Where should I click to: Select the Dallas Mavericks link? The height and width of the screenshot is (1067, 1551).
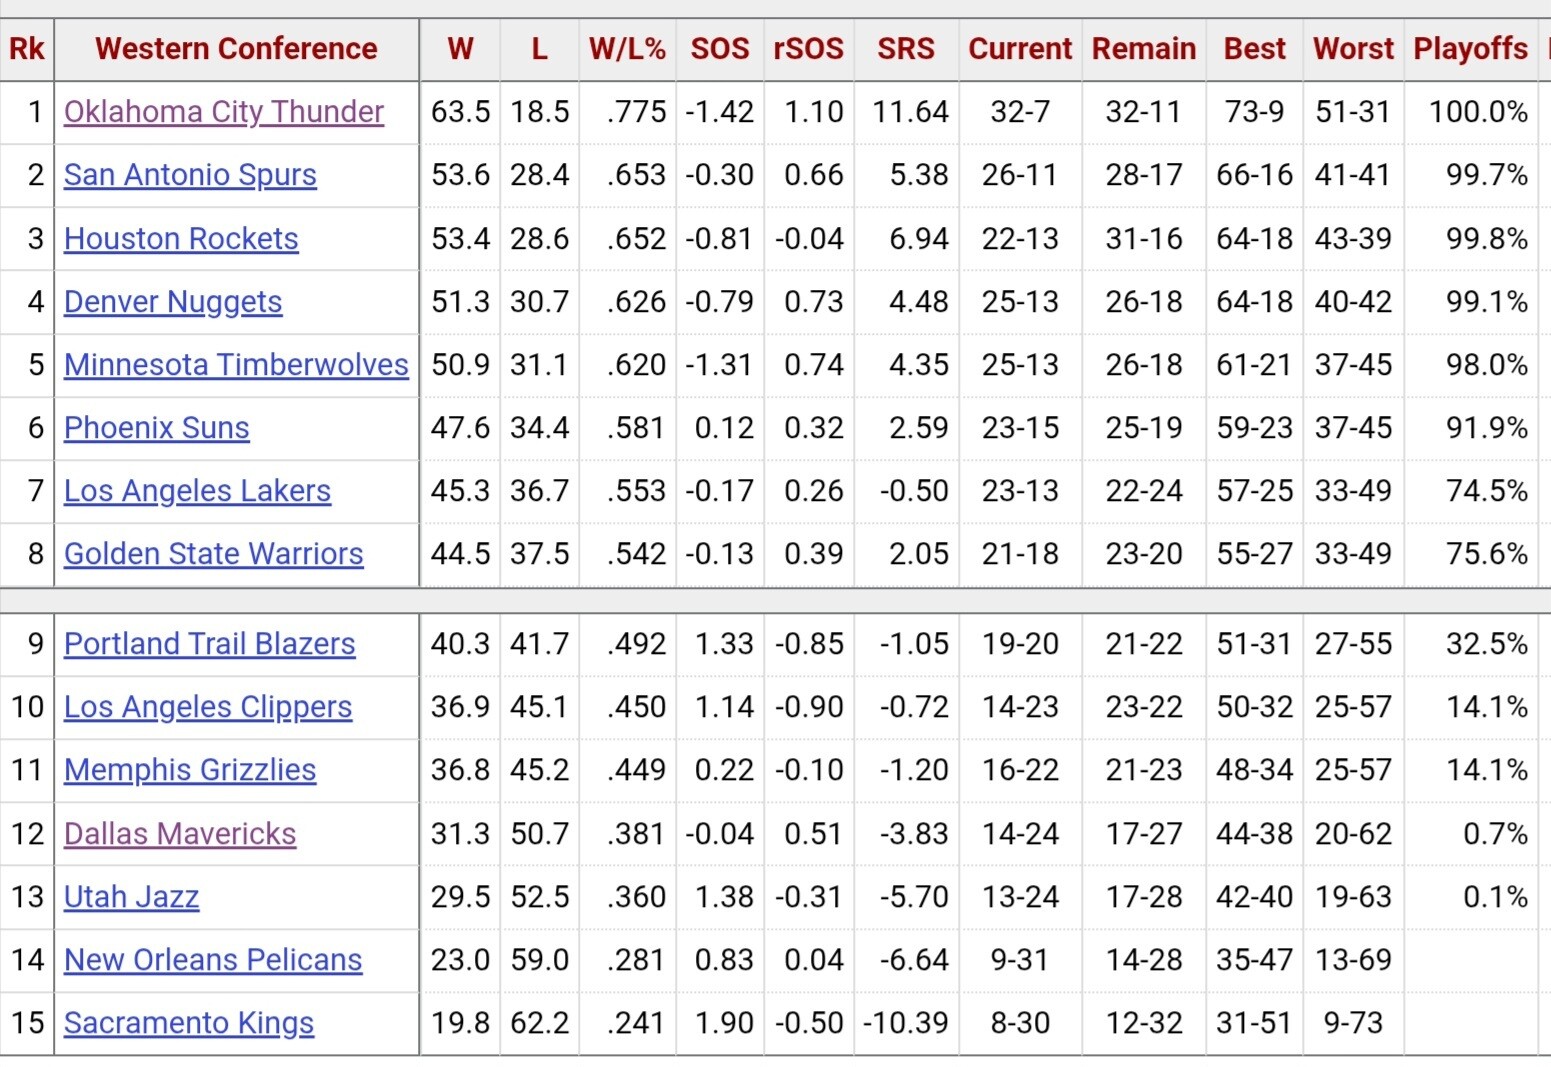pyautogui.click(x=180, y=834)
